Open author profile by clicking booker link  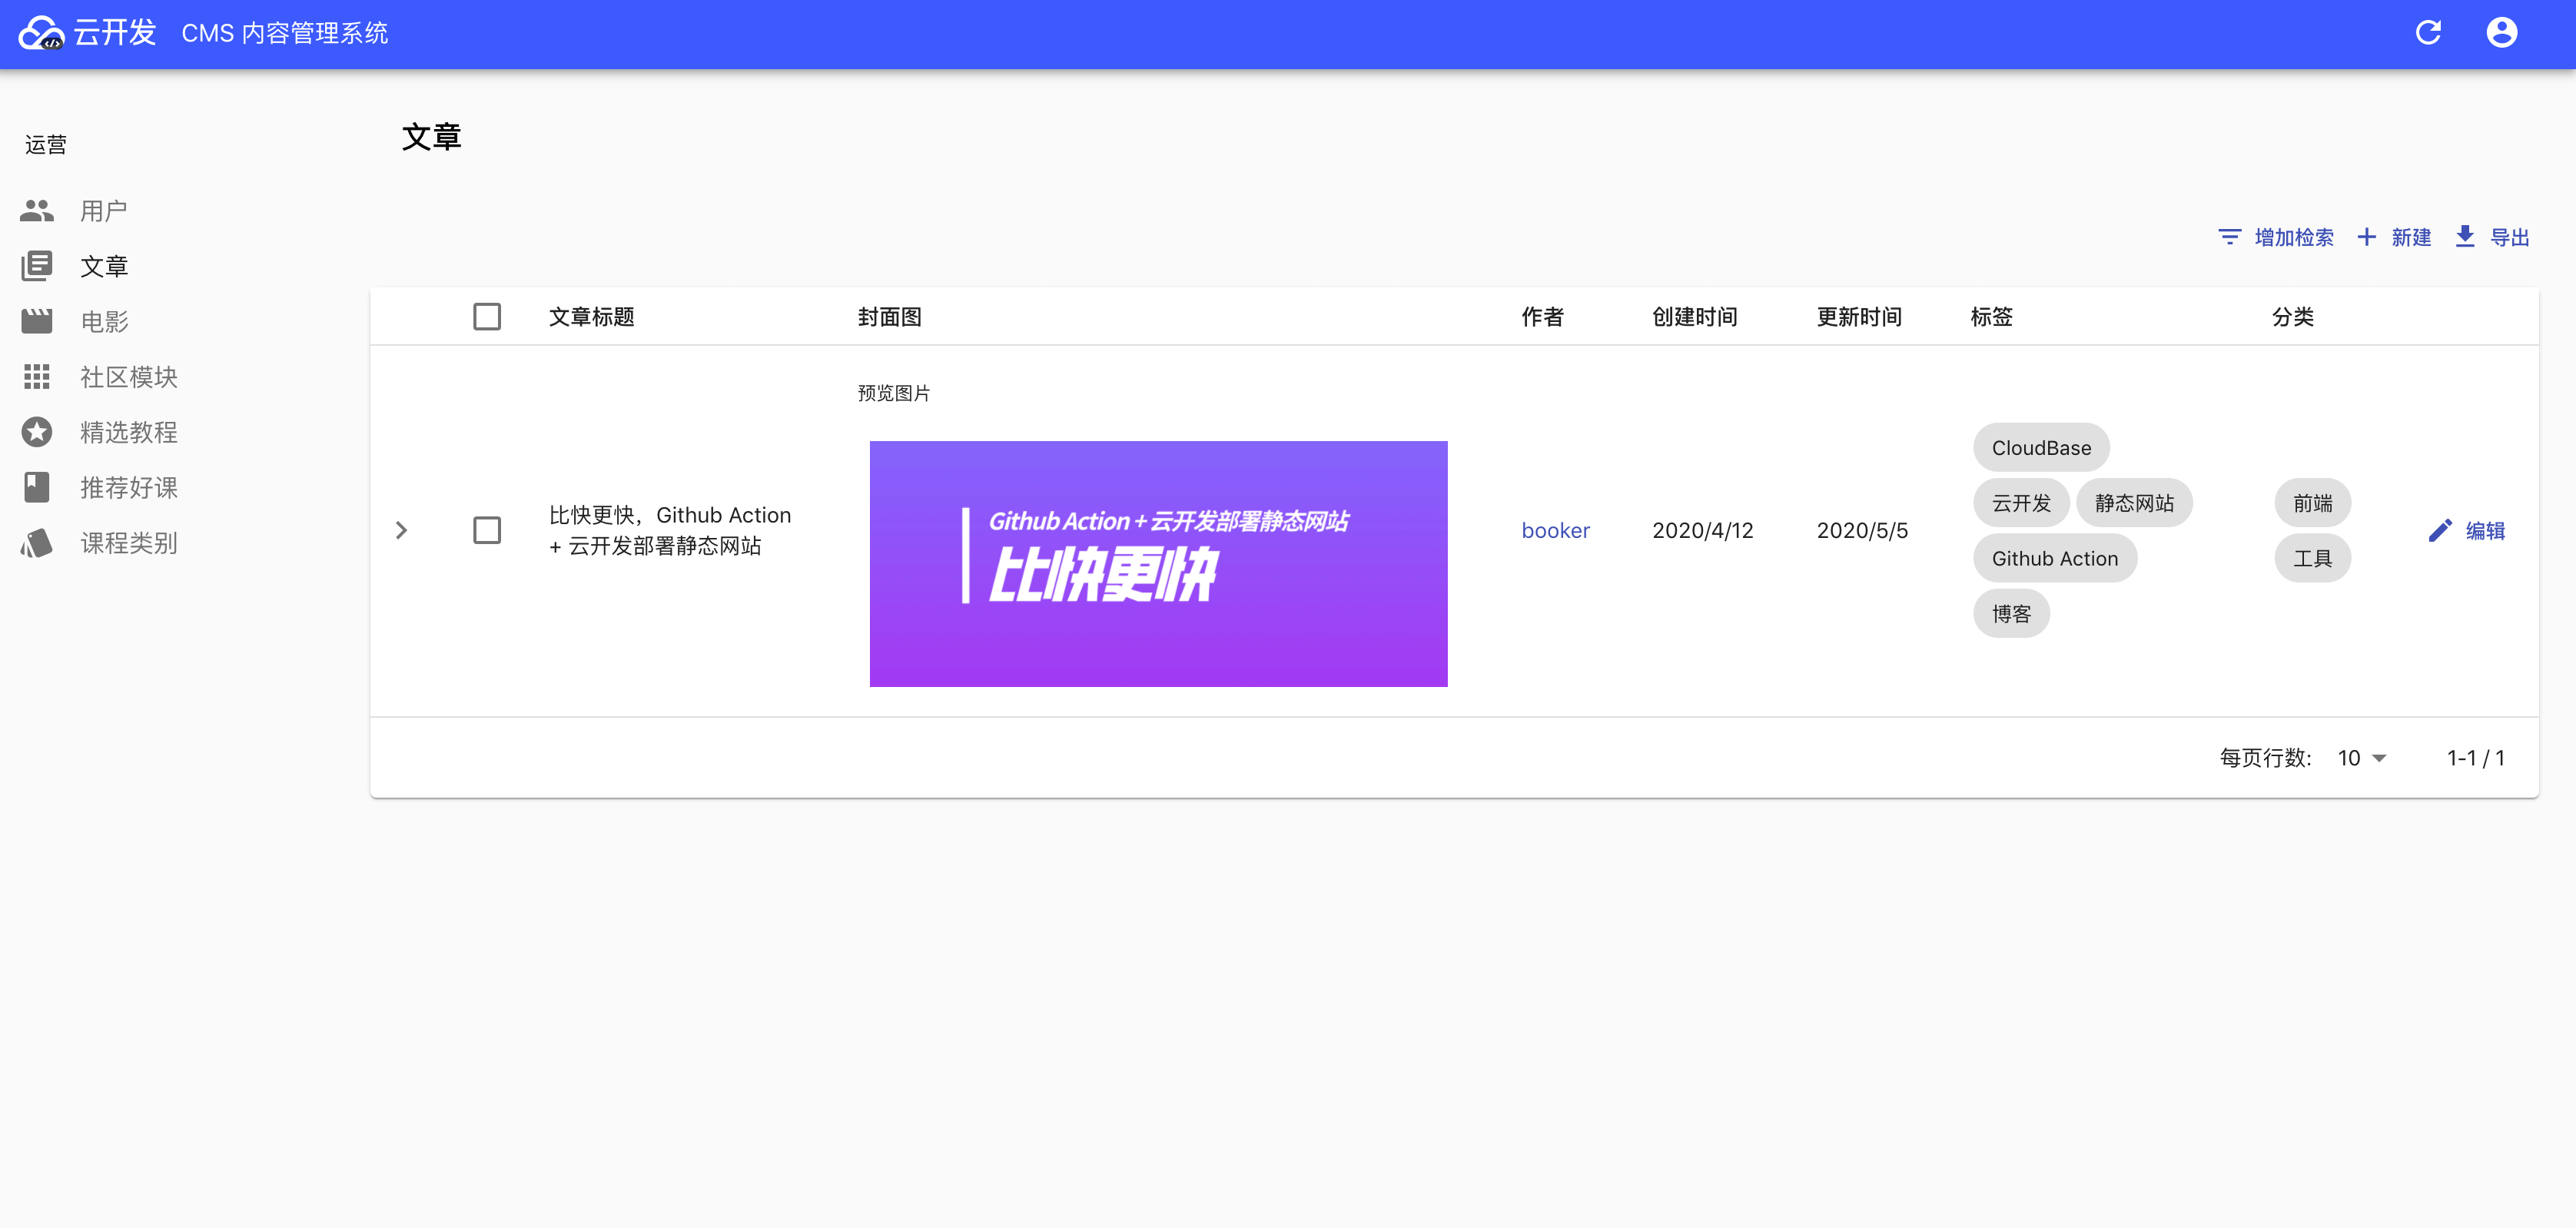tap(1556, 530)
